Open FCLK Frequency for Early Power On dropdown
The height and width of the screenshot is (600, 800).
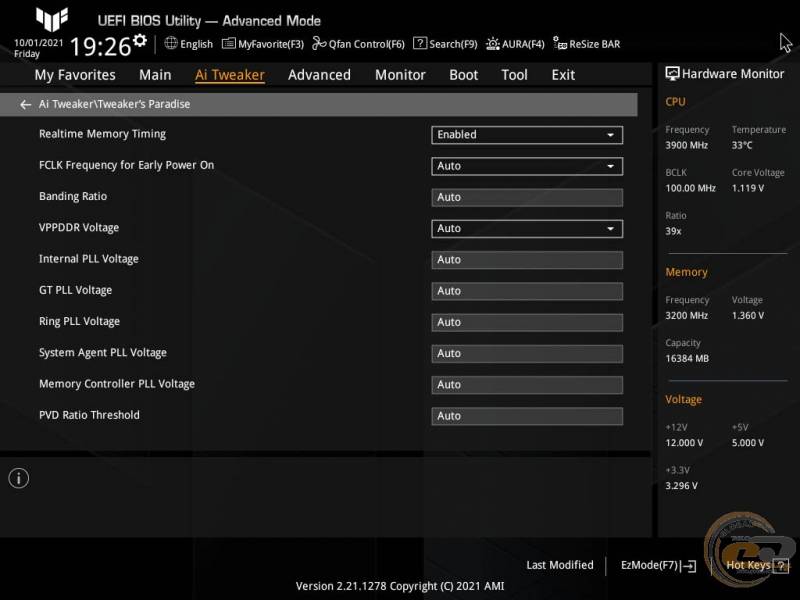[527, 166]
